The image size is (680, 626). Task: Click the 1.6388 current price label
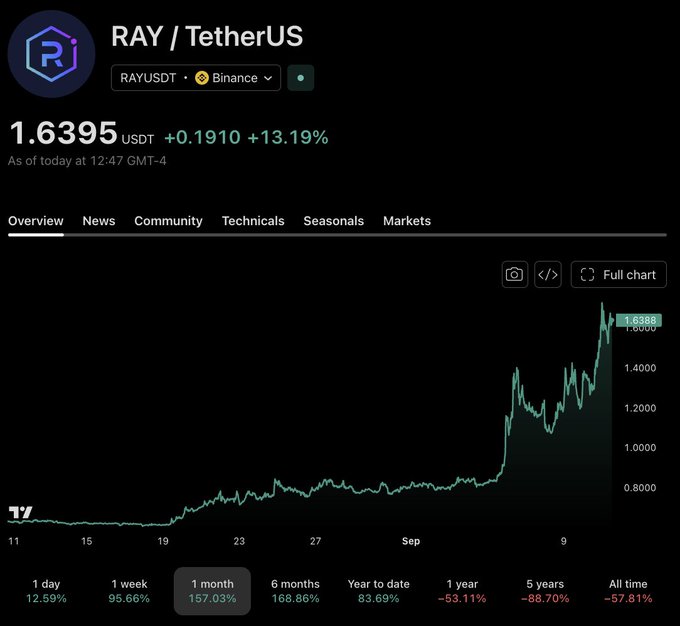click(639, 320)
